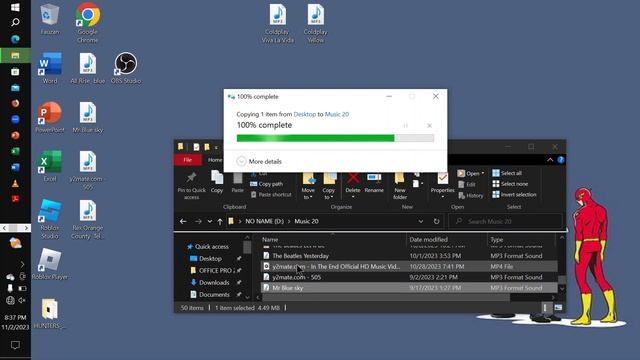Open Downloads in the navigation pane

[x=209, y=282]
